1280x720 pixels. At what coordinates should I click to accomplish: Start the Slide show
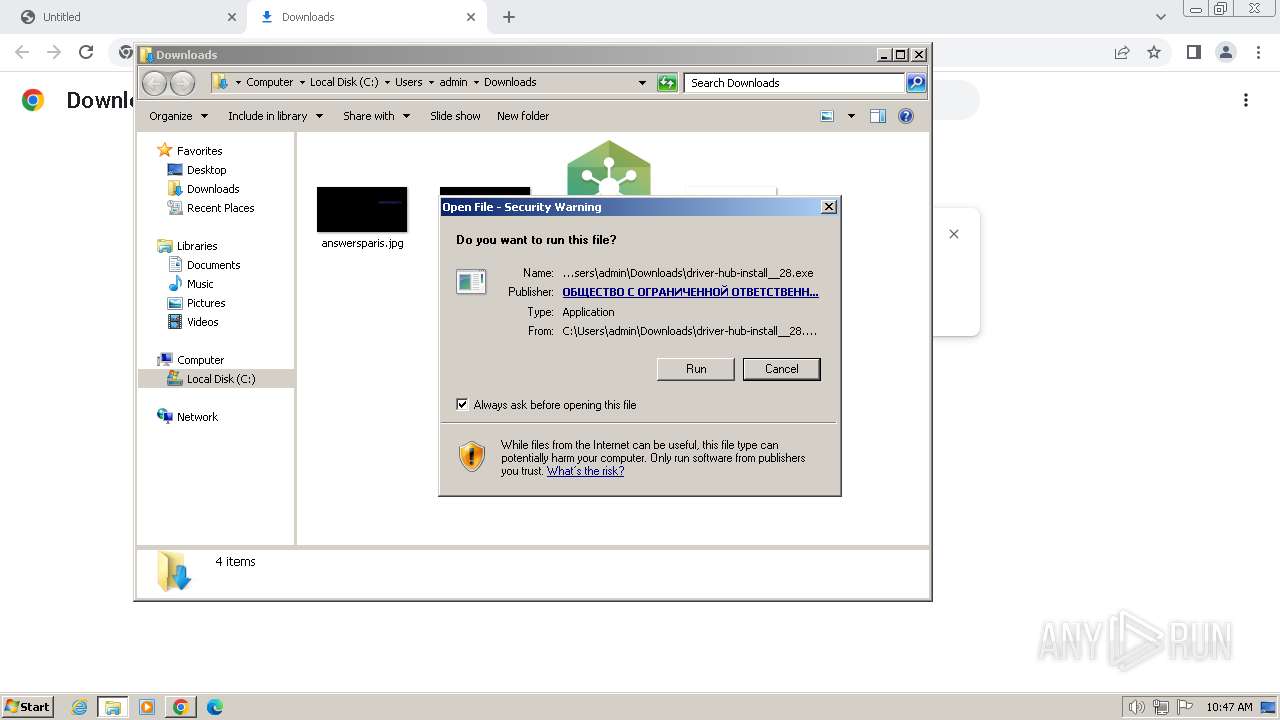[455, 116]
